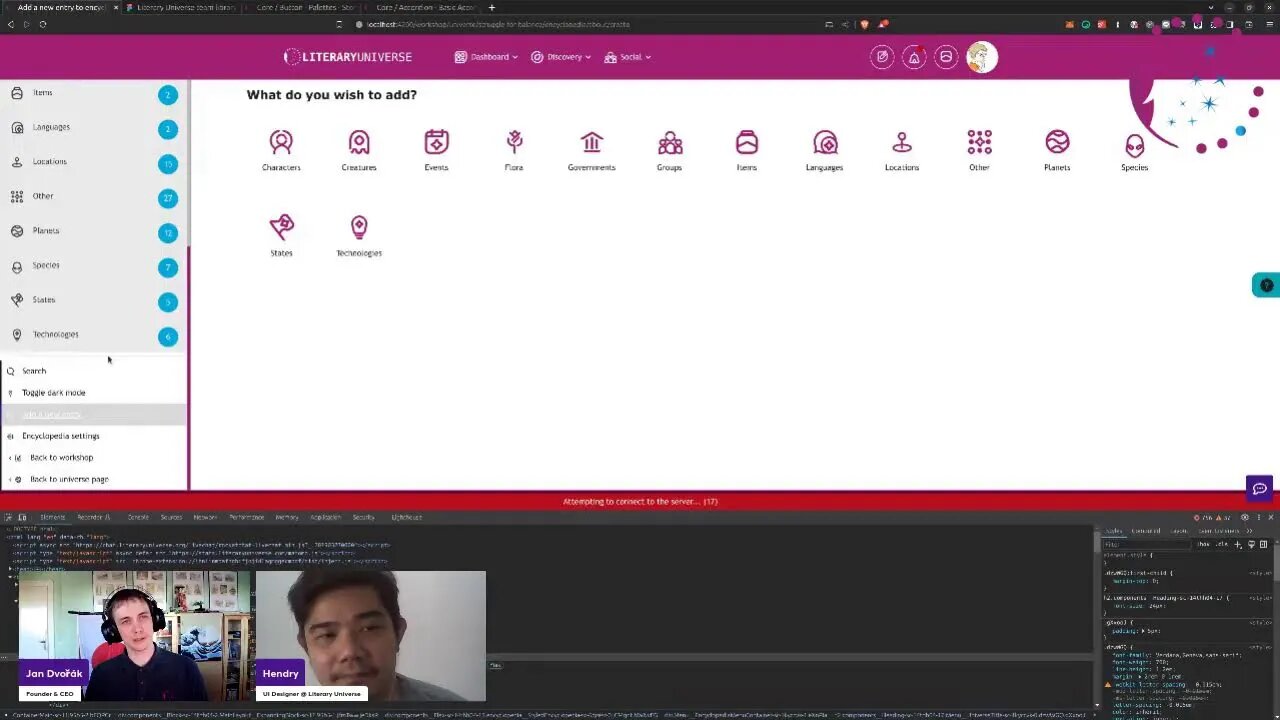Choose Events entry type icon
The image size is (1280, 720).
tap(436, 142)
